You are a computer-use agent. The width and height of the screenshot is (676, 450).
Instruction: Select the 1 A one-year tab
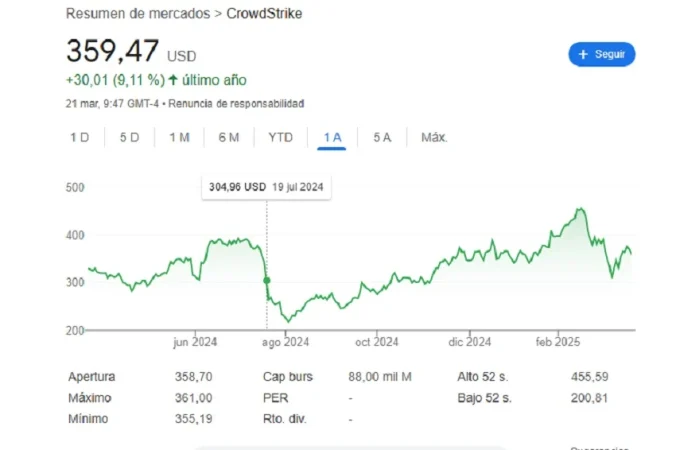(332, 138)
